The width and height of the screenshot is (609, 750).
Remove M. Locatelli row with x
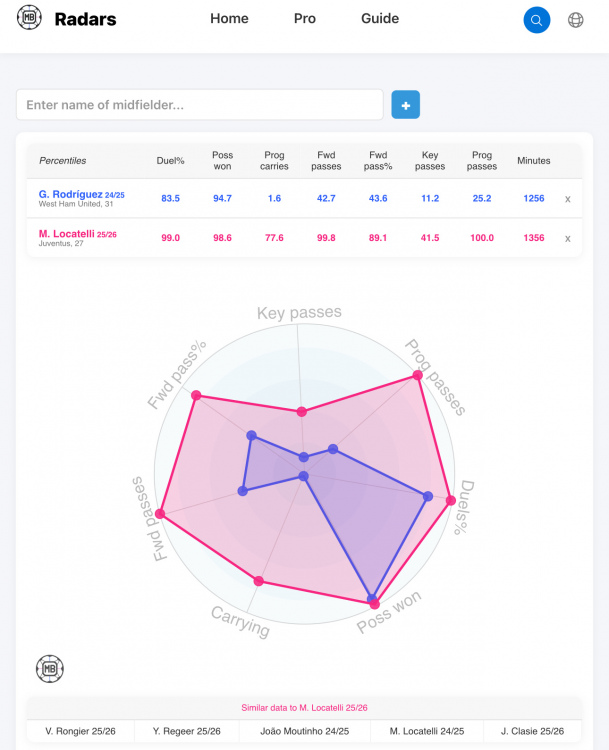tap(568, 238)
